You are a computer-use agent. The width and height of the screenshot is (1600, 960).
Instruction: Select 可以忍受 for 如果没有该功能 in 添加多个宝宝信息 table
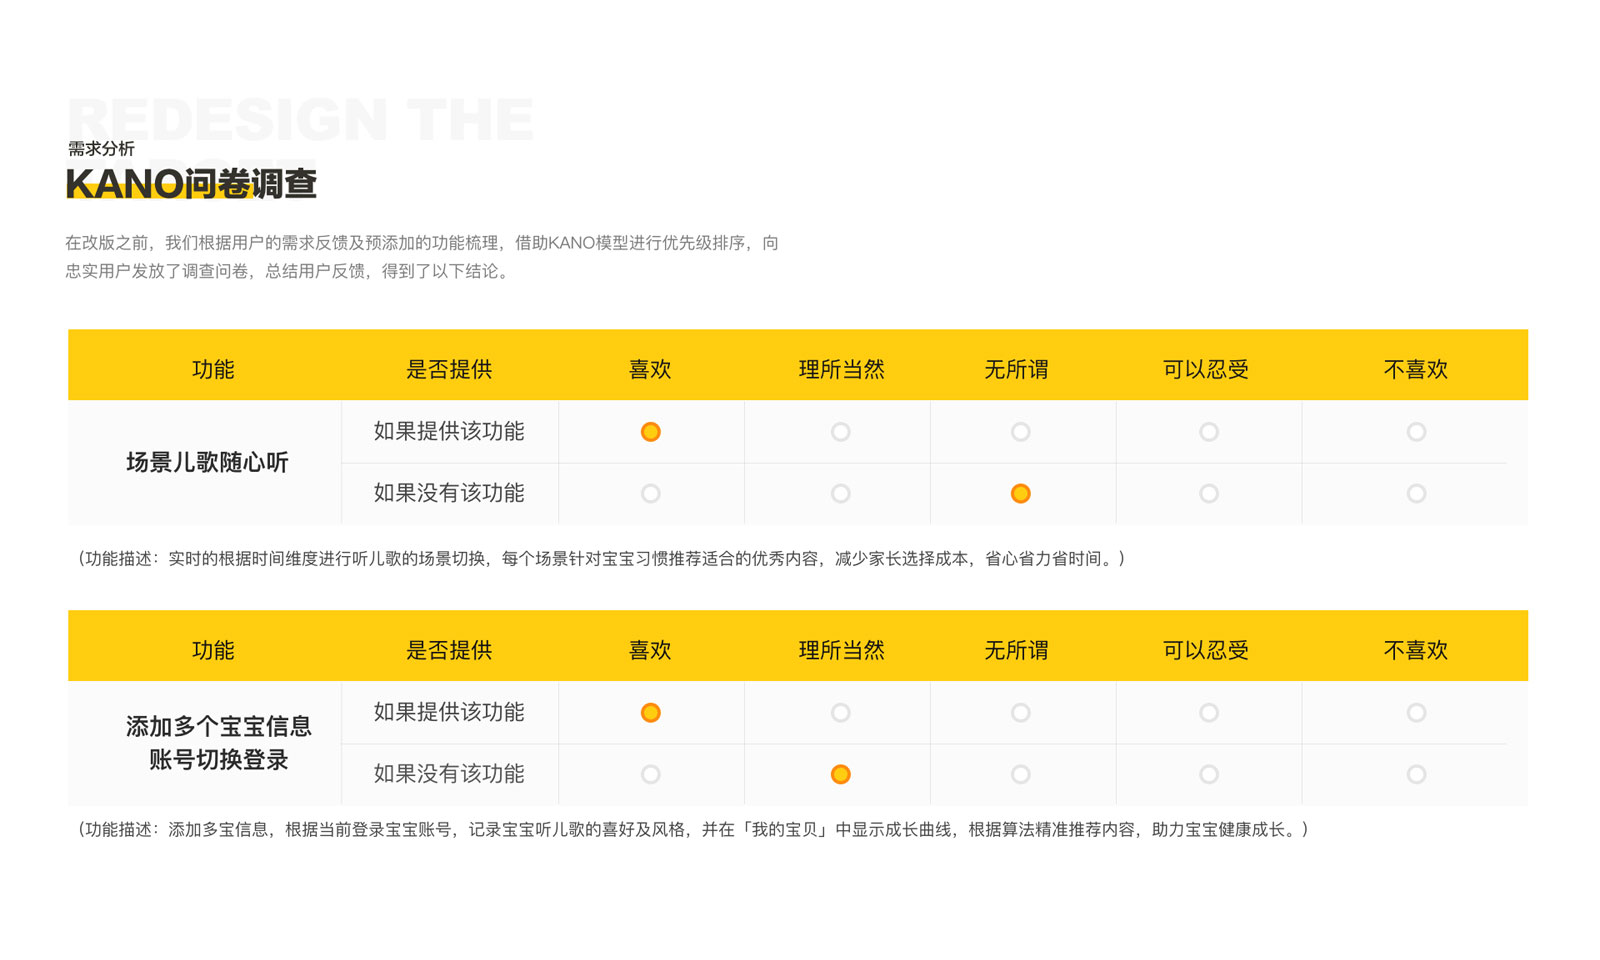(x=1209, y=774)
